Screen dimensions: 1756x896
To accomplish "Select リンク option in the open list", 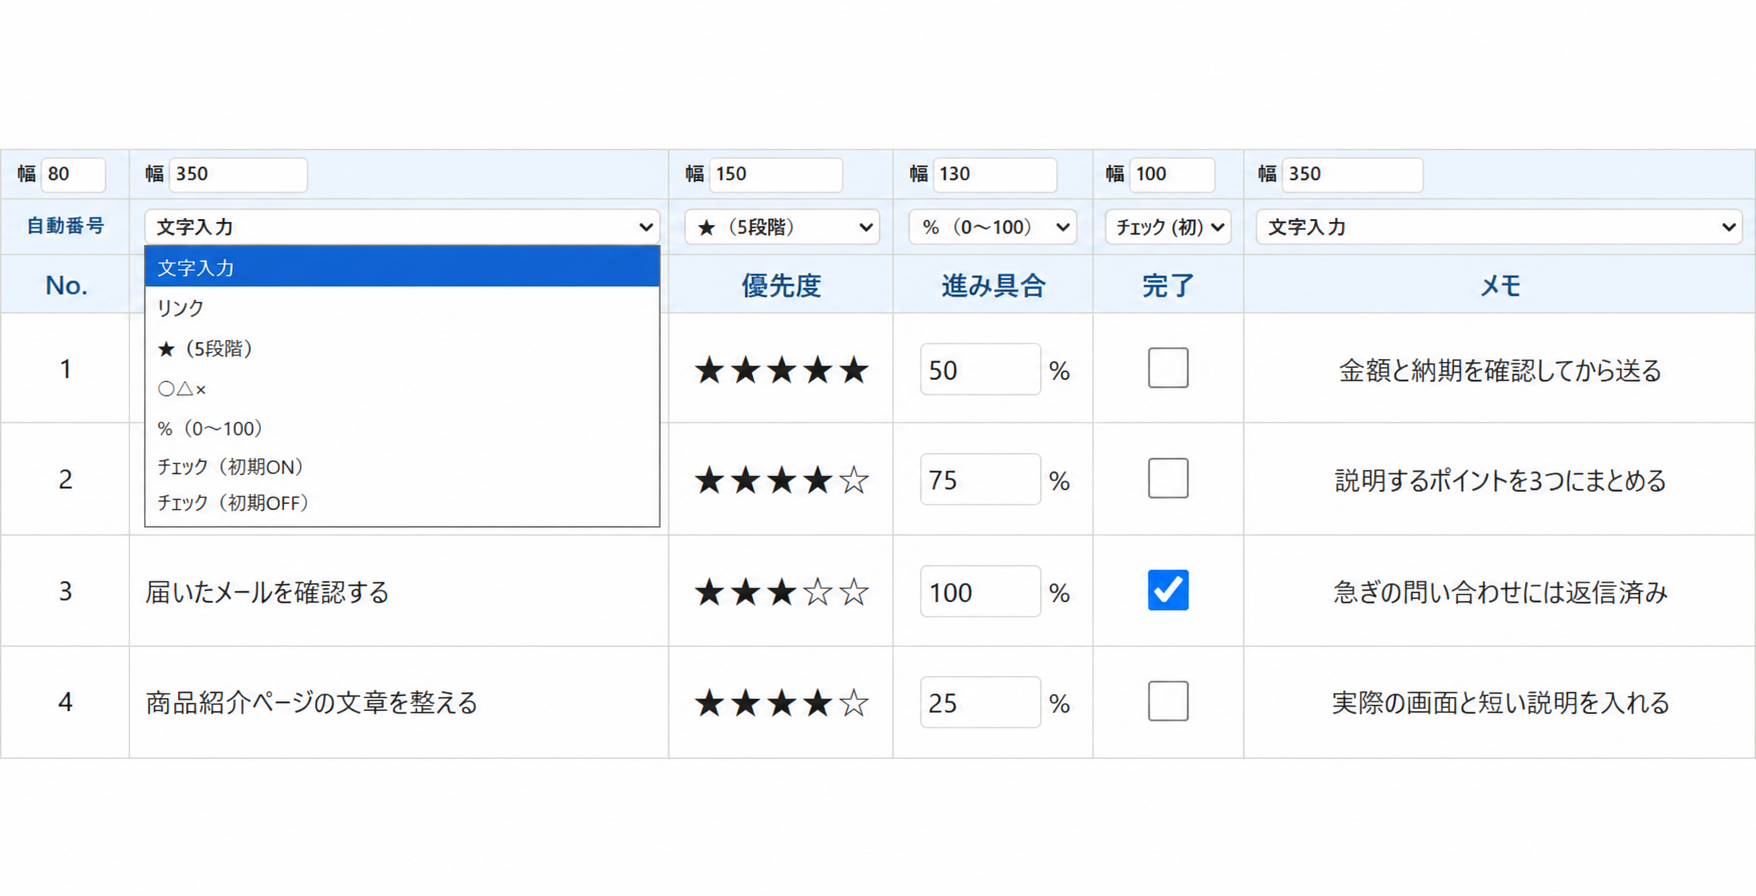I will (402, 308).
